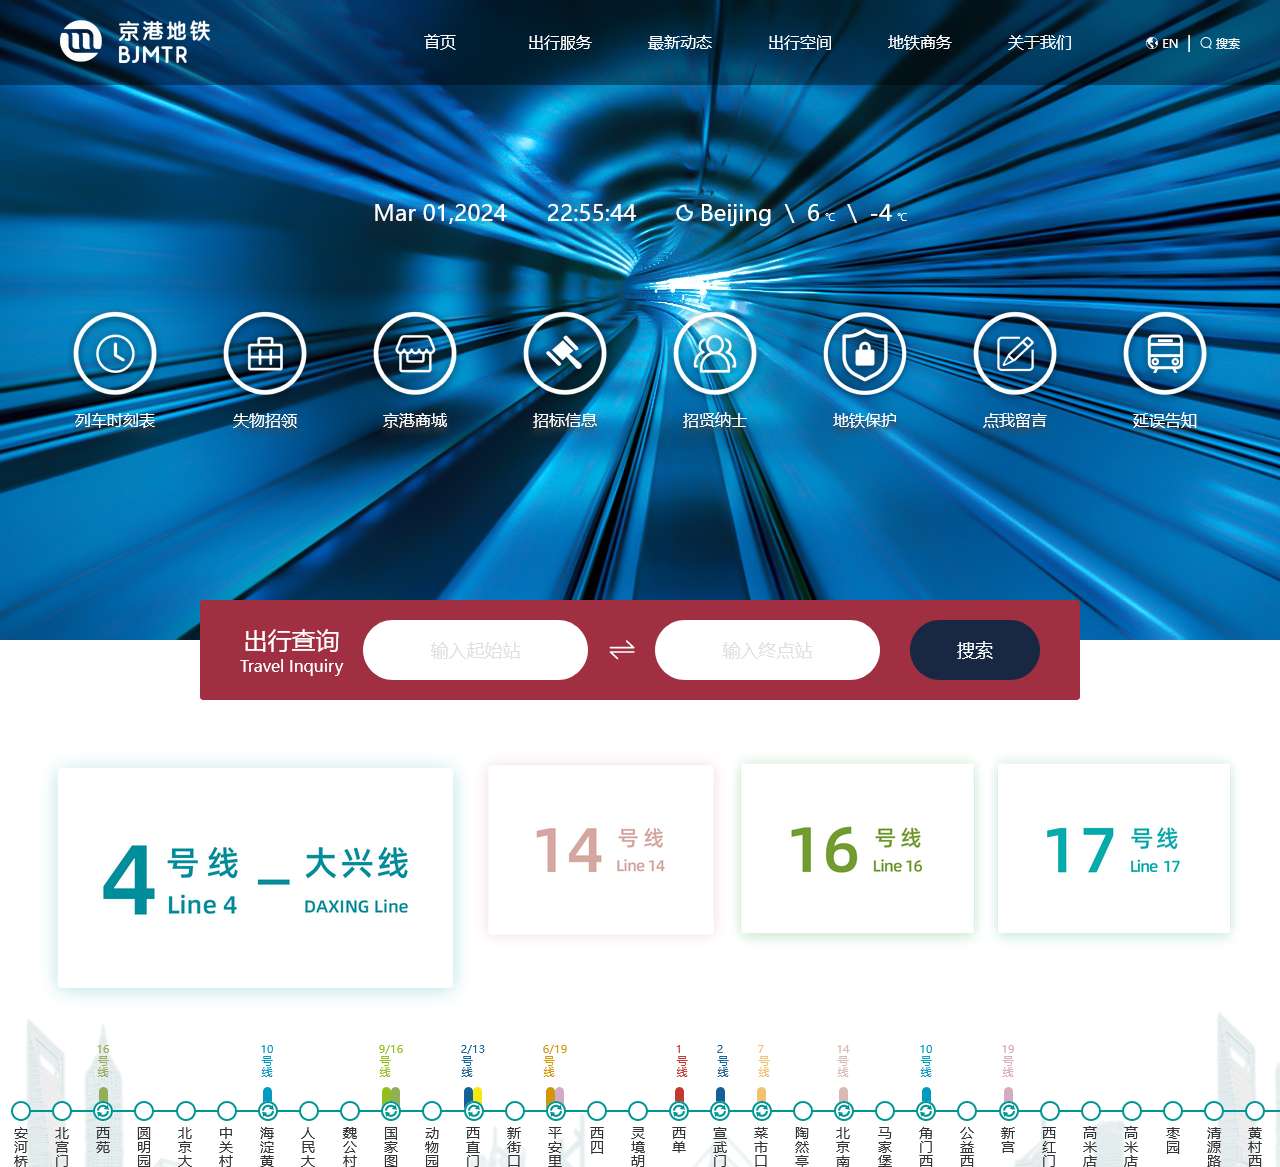Select the 西单 station marker on the line map

click(679, 1111)
